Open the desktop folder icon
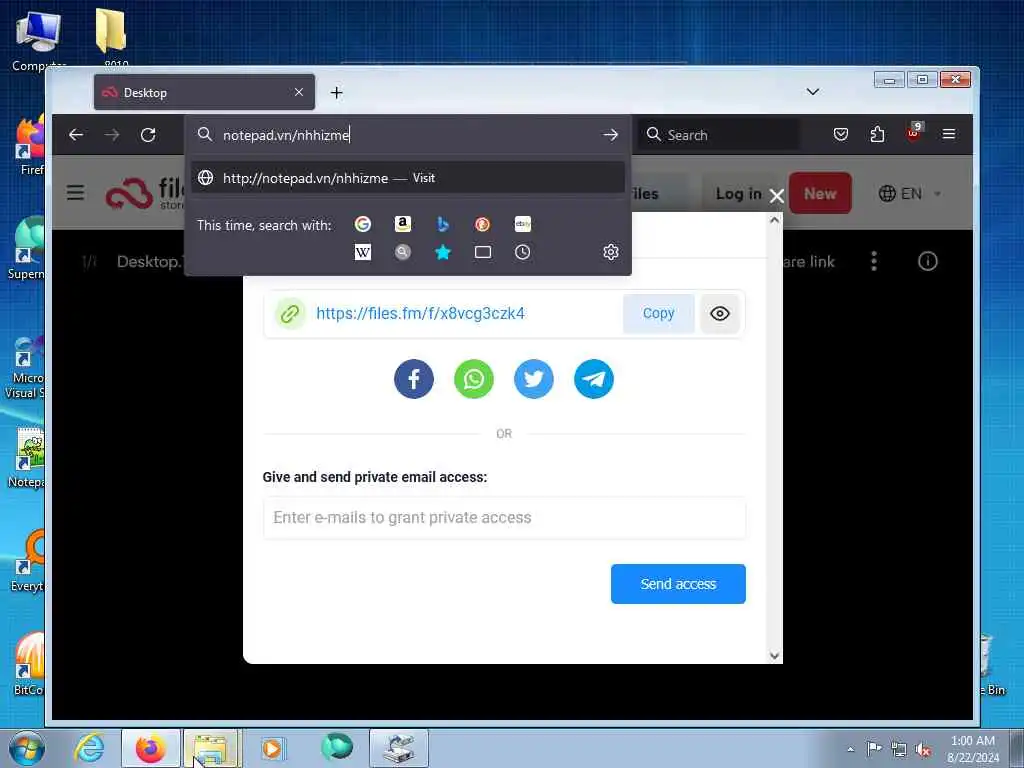 [111, 37]
